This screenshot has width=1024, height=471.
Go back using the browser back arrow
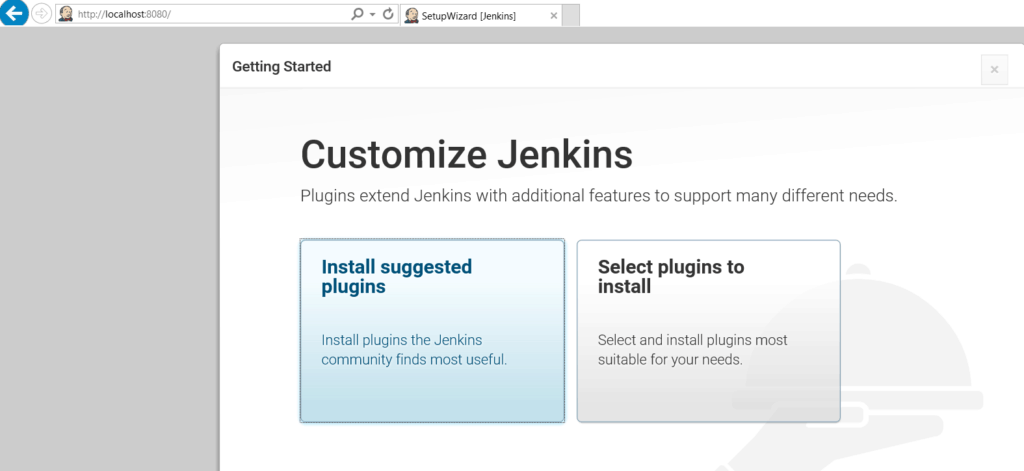(13, 12)
